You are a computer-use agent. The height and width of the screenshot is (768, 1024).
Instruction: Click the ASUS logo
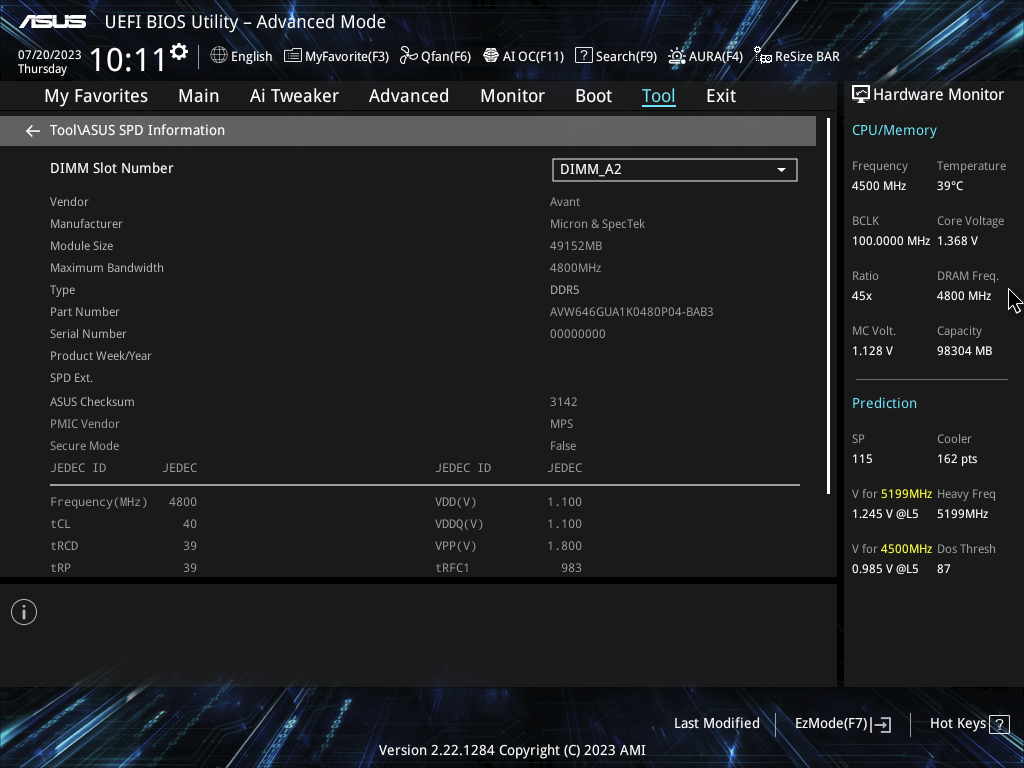(52, 22)
